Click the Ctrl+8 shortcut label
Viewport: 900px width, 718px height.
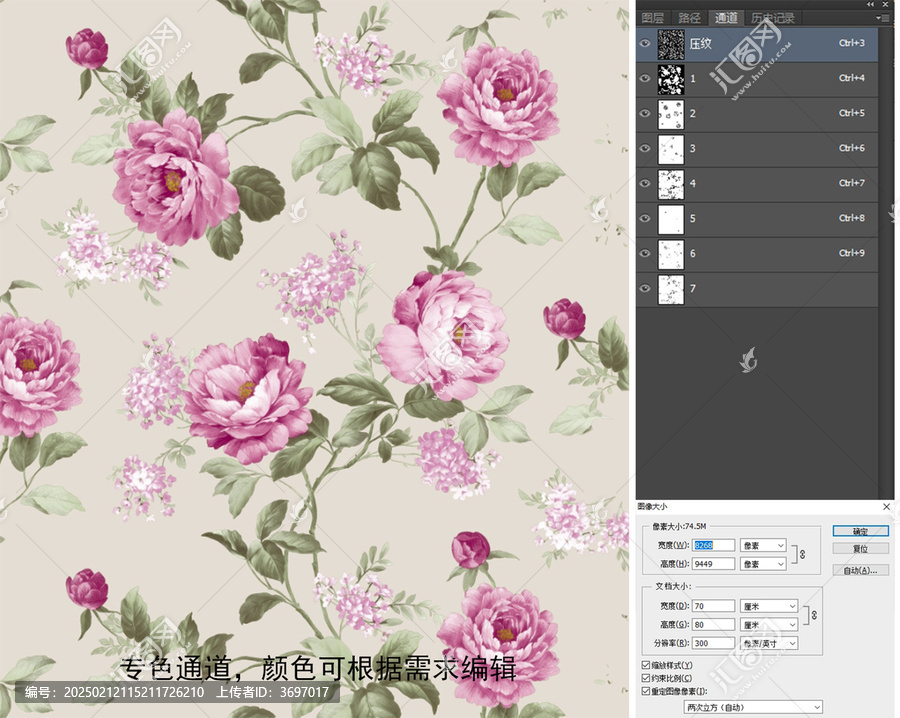click(x=852, y=218)
